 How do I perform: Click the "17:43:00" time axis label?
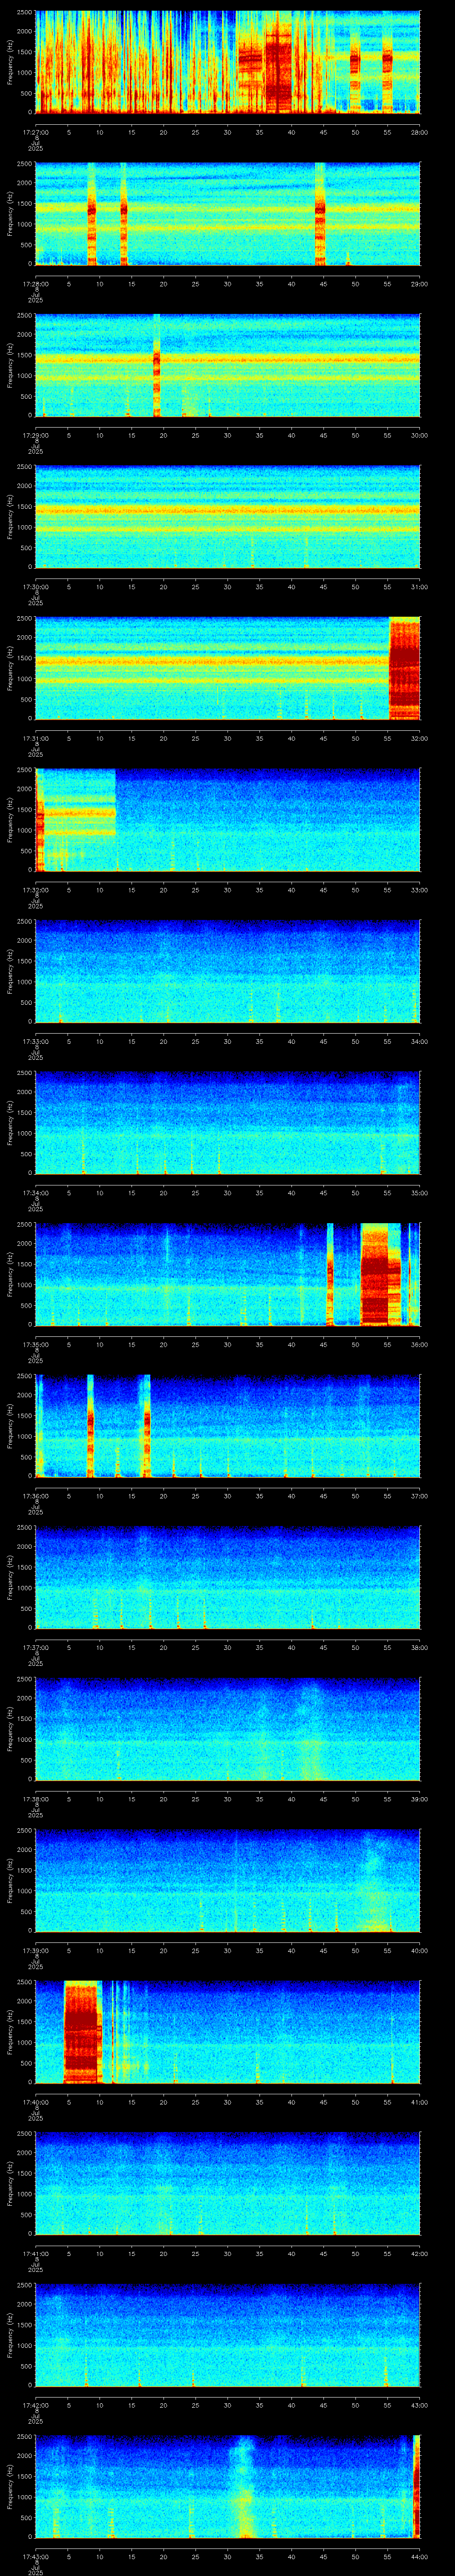(x=35, y=2558)
